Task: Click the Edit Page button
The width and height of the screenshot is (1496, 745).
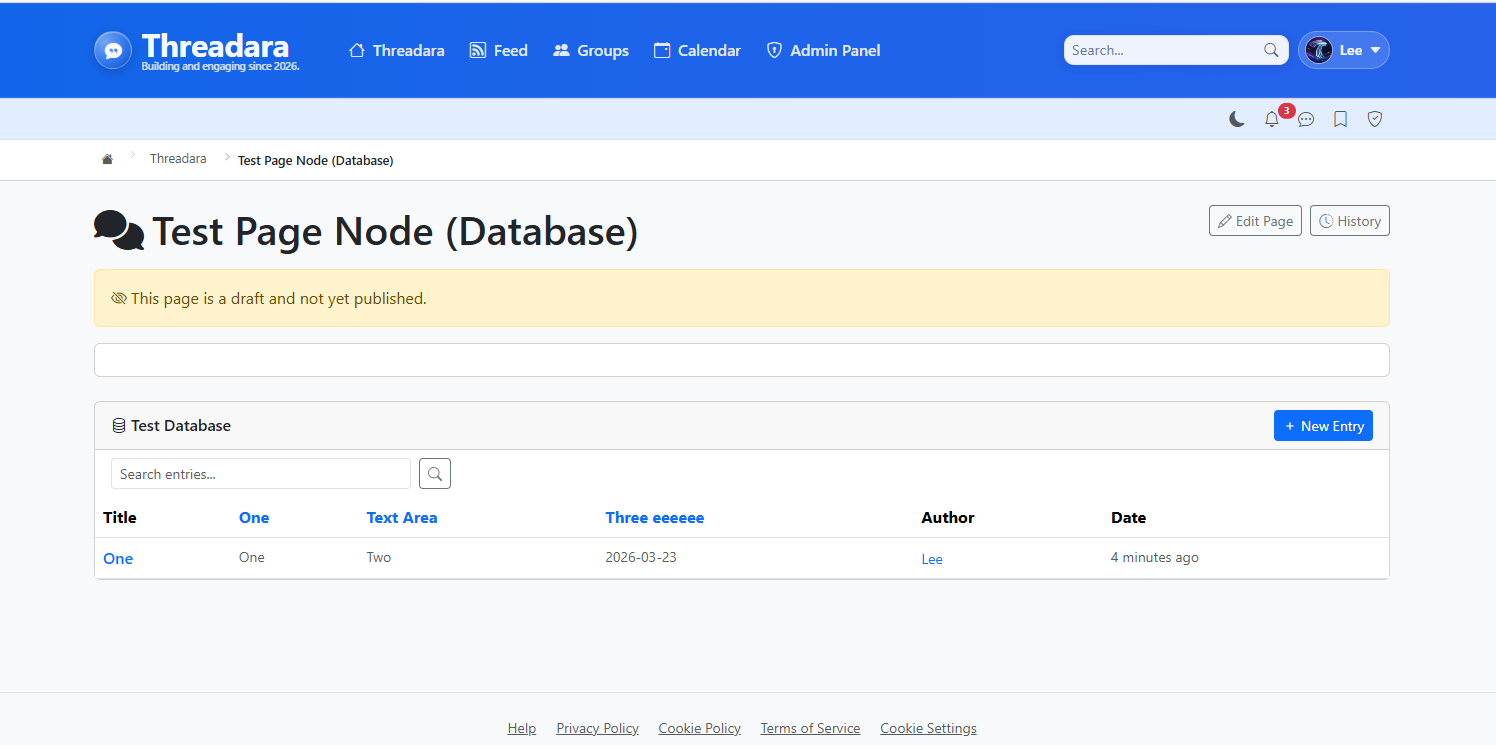Action: 1255,221
